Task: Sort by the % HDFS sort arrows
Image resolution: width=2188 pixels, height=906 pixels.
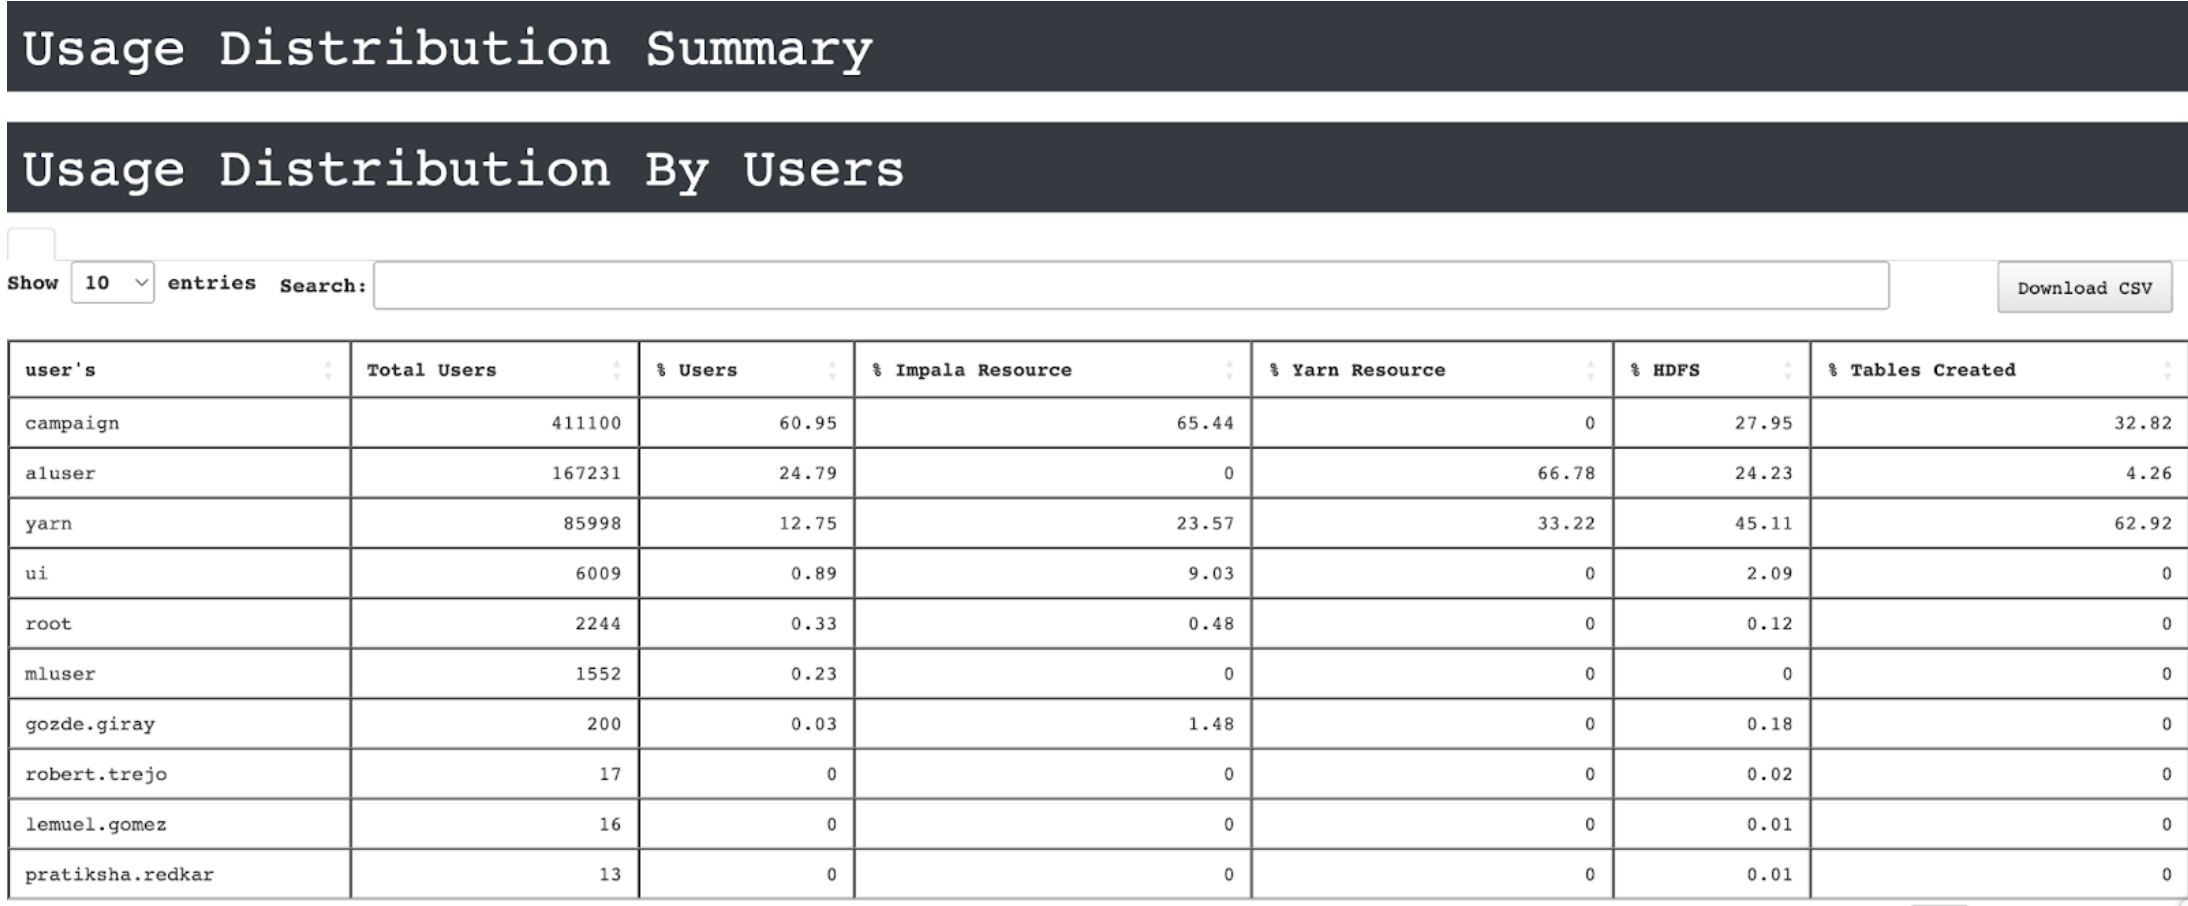Action: tap(1788, 370)
